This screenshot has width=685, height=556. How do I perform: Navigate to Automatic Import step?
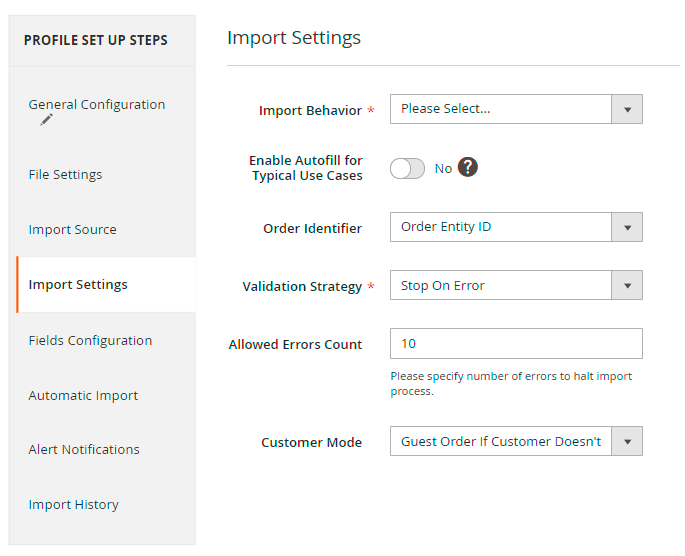point(83,396)
